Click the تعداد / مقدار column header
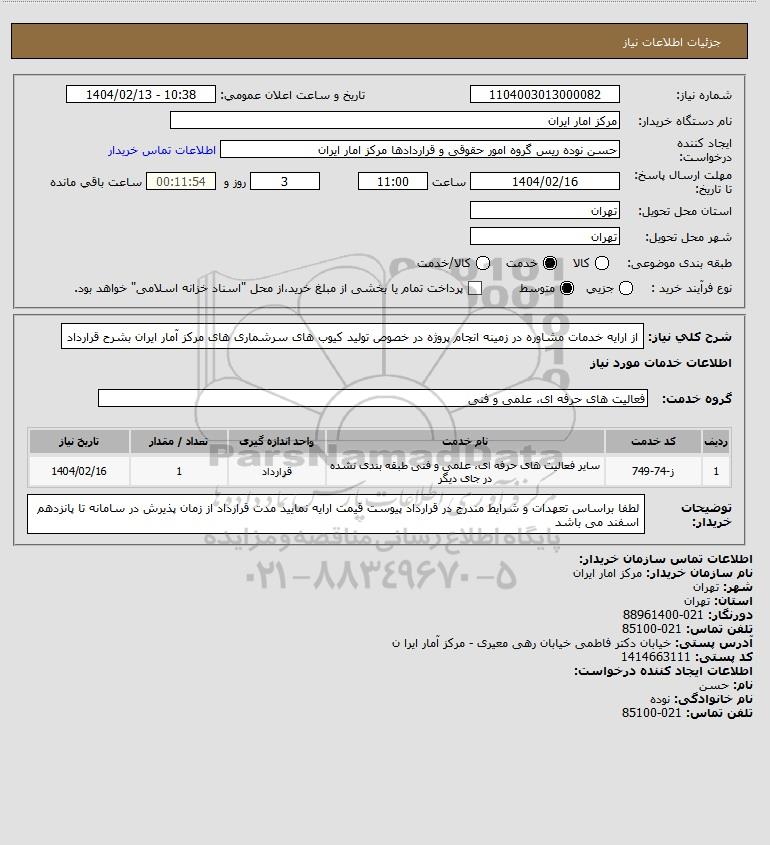This screenshot has height=845, width=770. (x=178, y=441)
